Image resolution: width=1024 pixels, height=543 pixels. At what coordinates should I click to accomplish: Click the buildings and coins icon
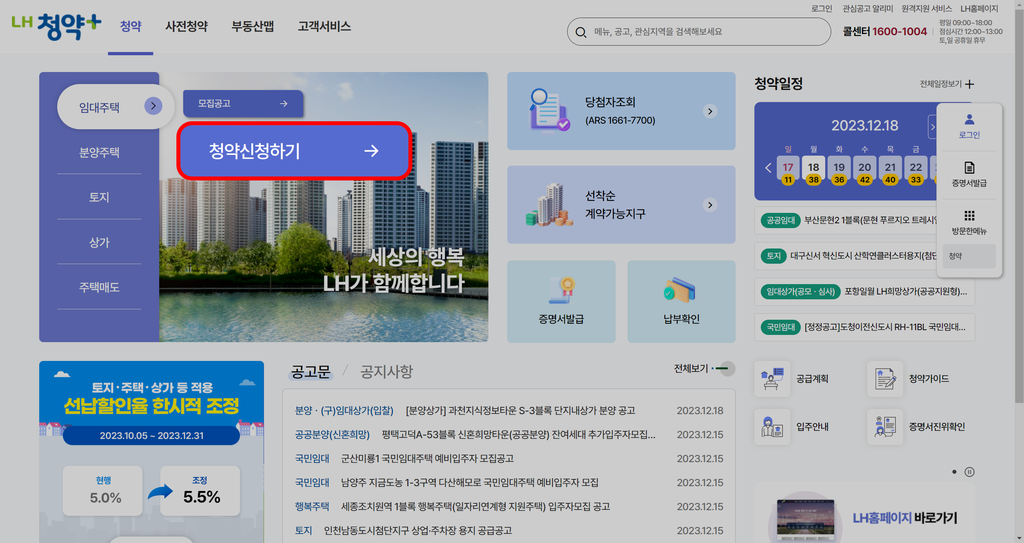point(549,205)
